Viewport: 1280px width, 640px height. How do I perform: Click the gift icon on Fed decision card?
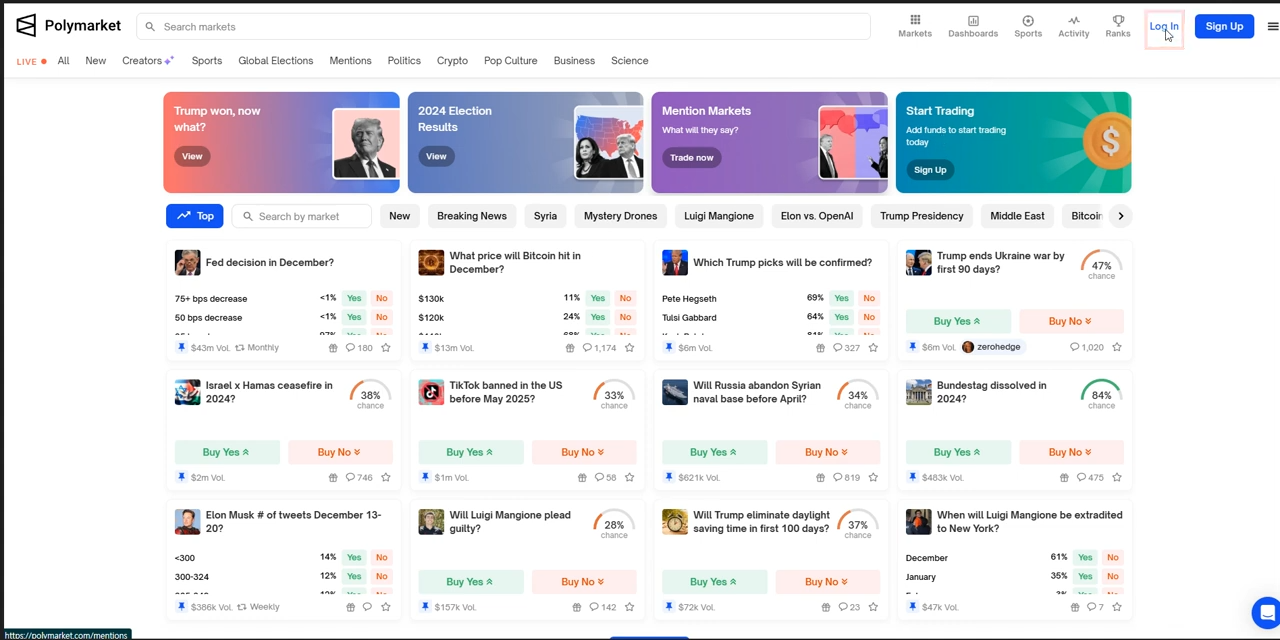(x=333, y=348)
